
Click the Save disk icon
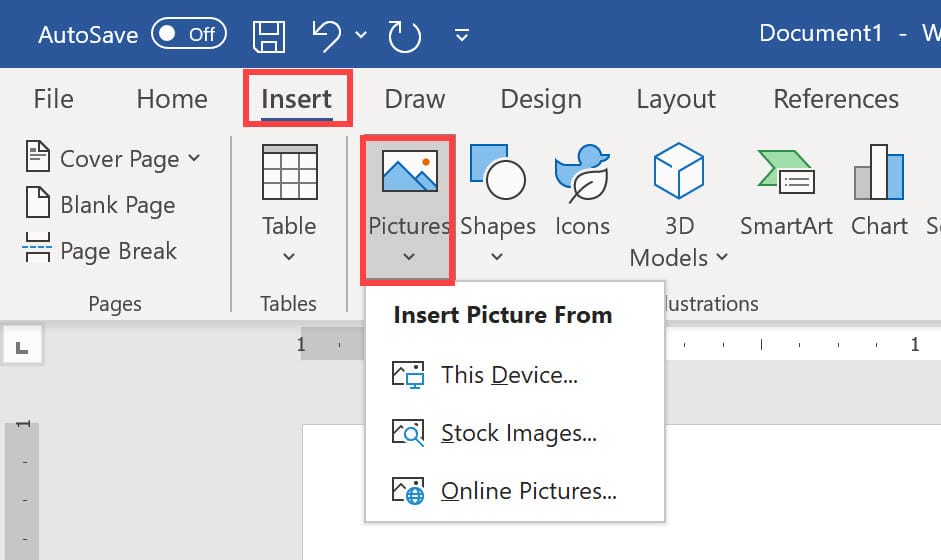pos(269,35)
